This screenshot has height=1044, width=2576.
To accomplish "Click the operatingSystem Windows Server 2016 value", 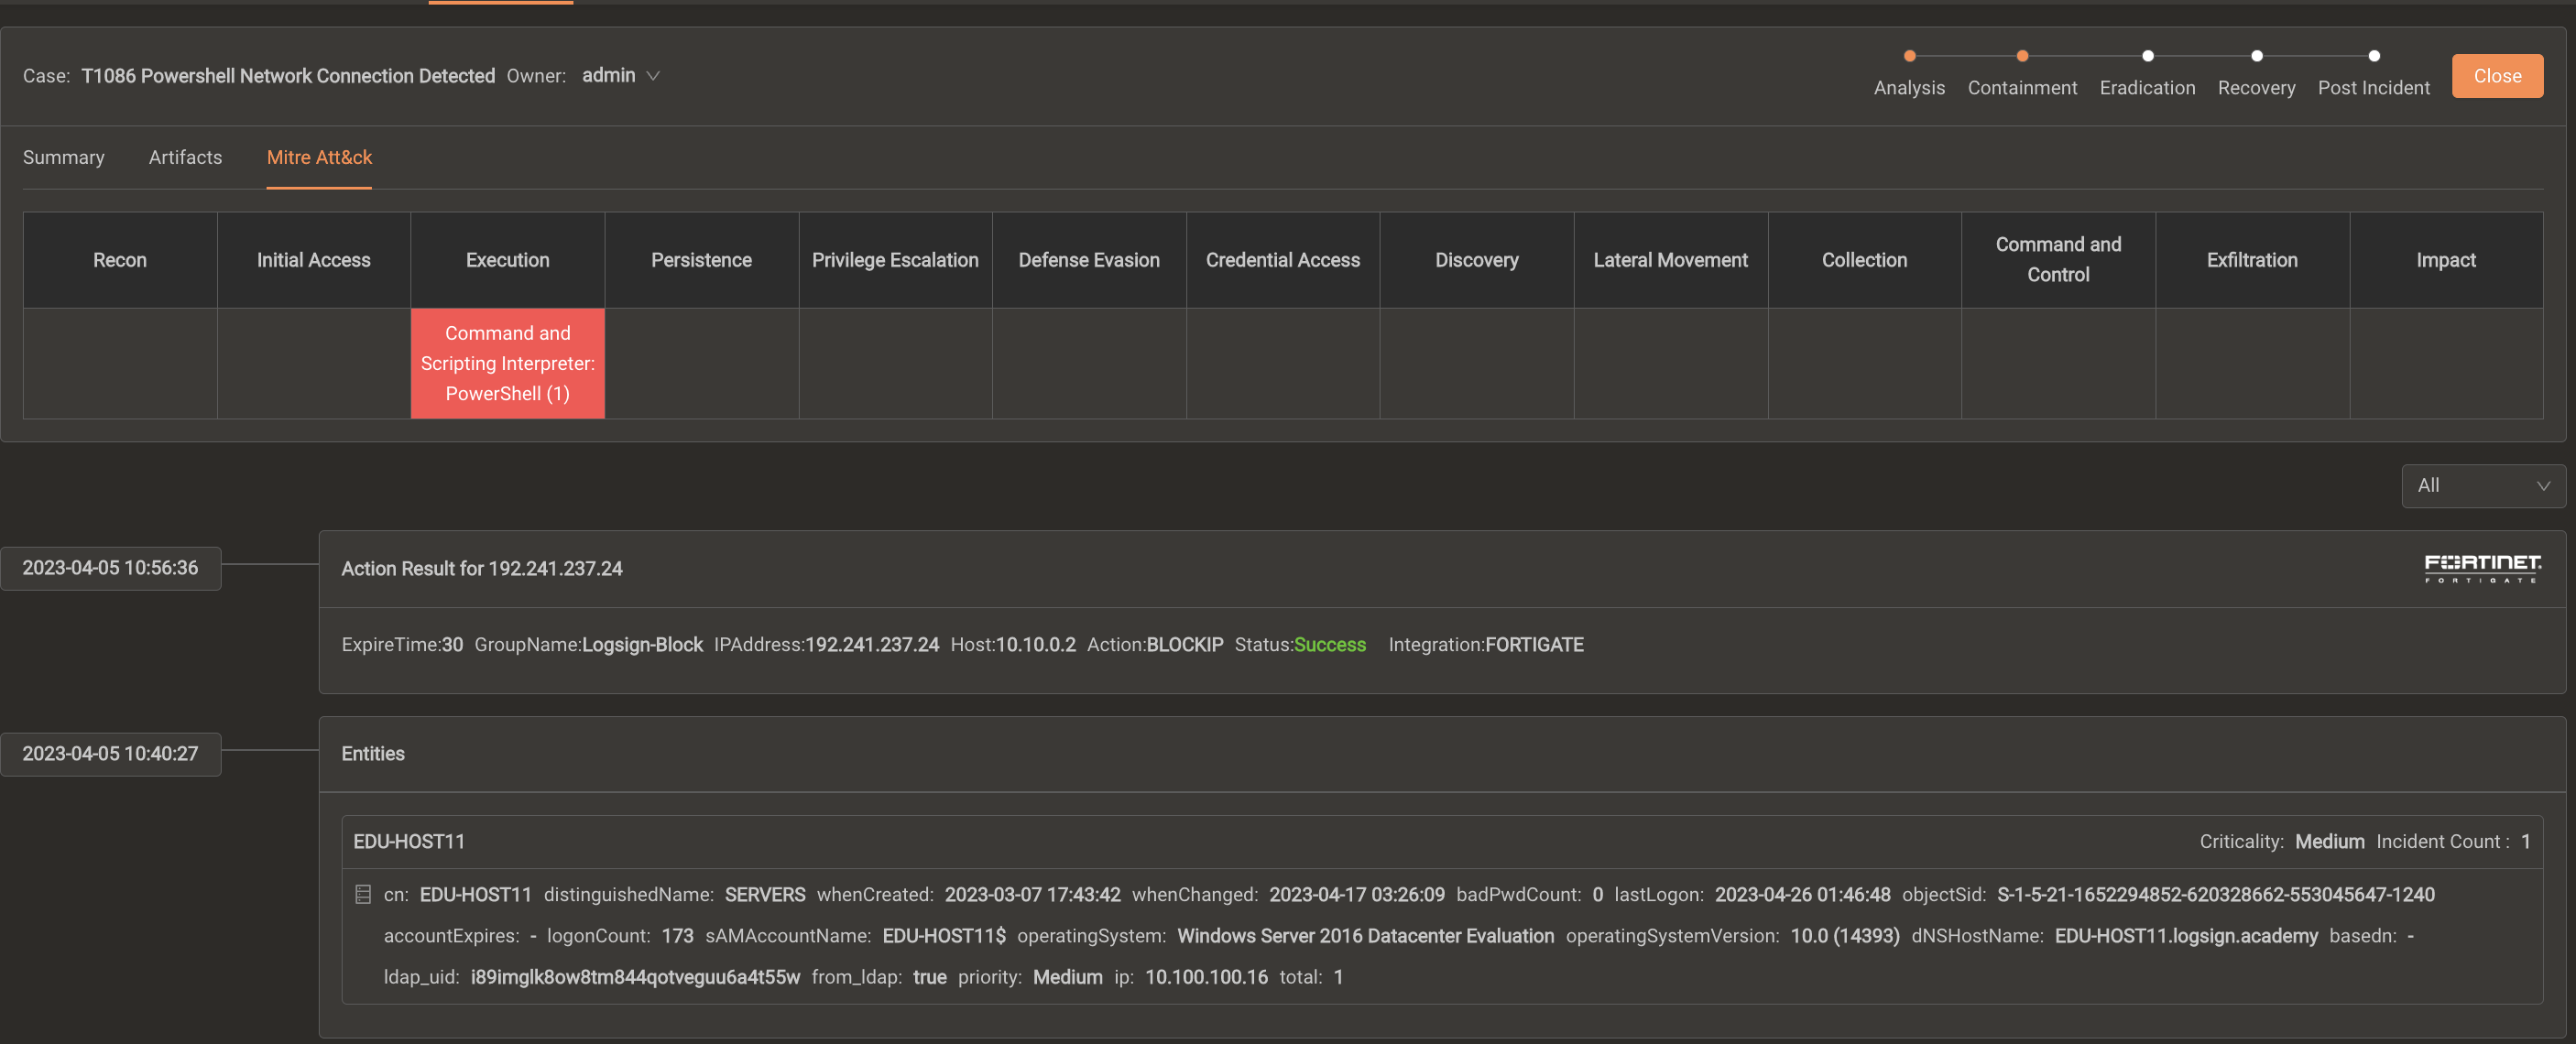I will click(x=1365, y=936).
